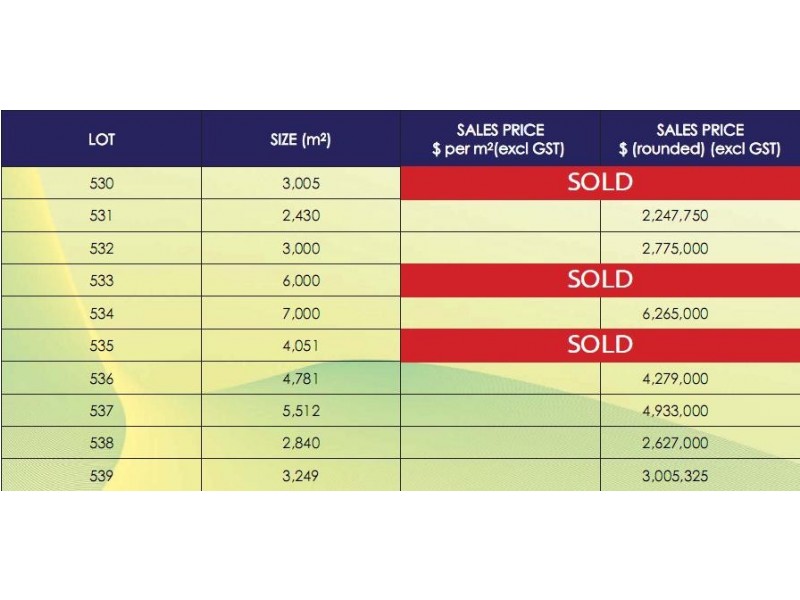Select the SIZE (m²) column header

point(300,139)
